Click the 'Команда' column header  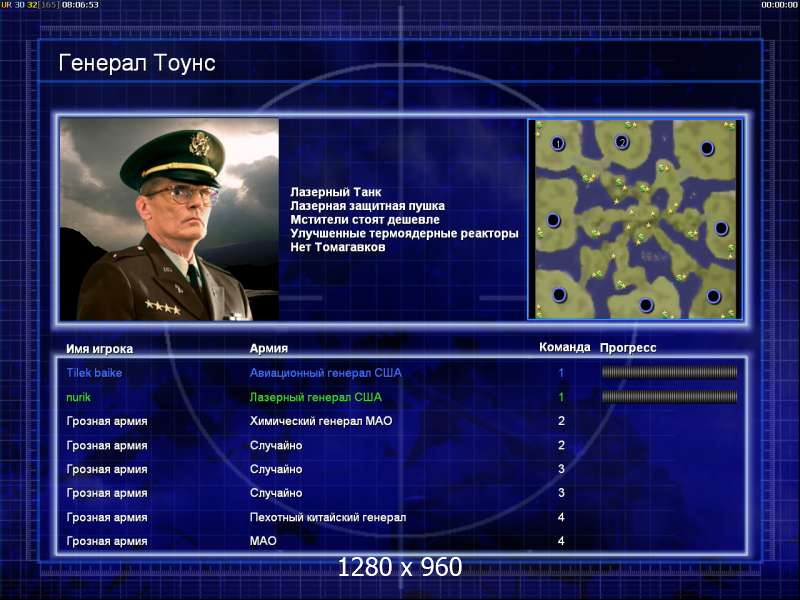565,347
